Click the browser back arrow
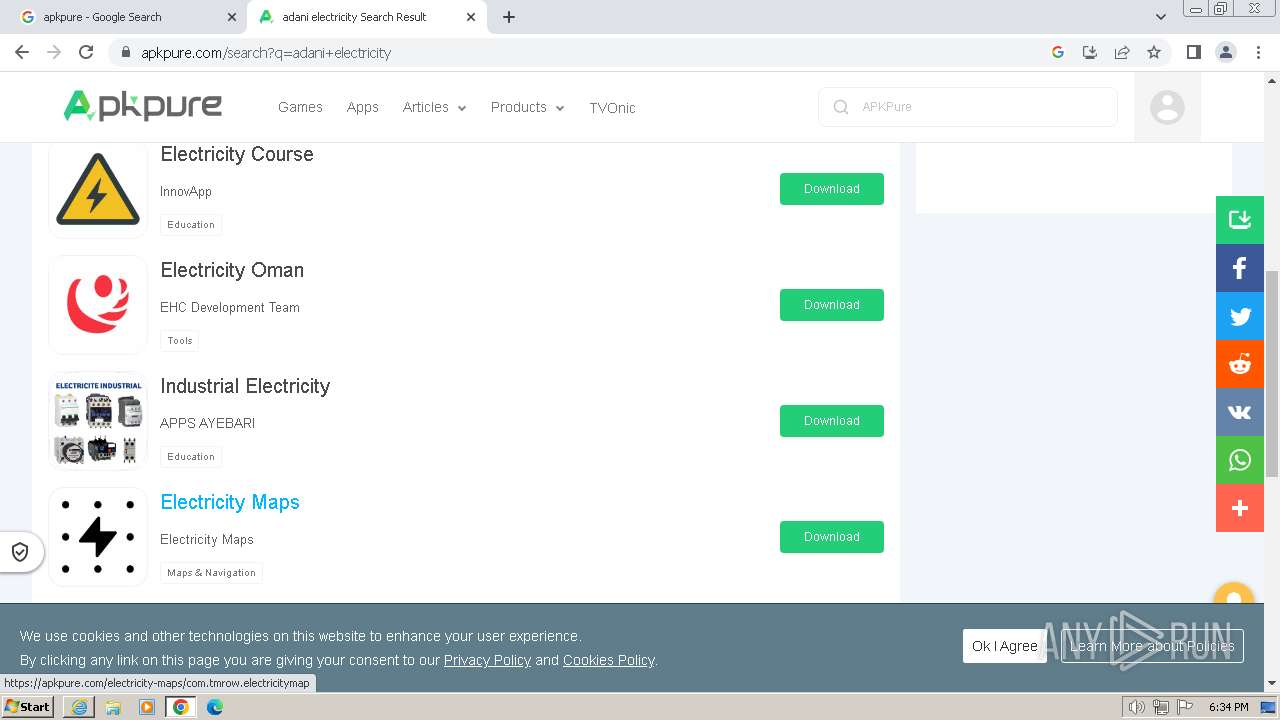This screenshot has height=720, width=1280. coord(22,52)
